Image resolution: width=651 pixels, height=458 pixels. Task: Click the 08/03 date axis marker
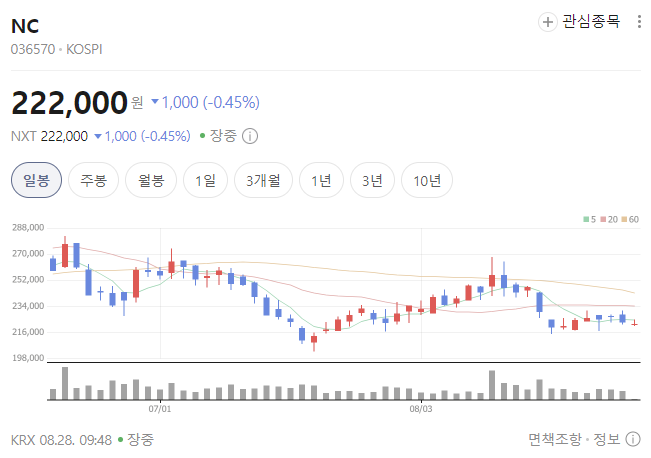coord(421,409)
